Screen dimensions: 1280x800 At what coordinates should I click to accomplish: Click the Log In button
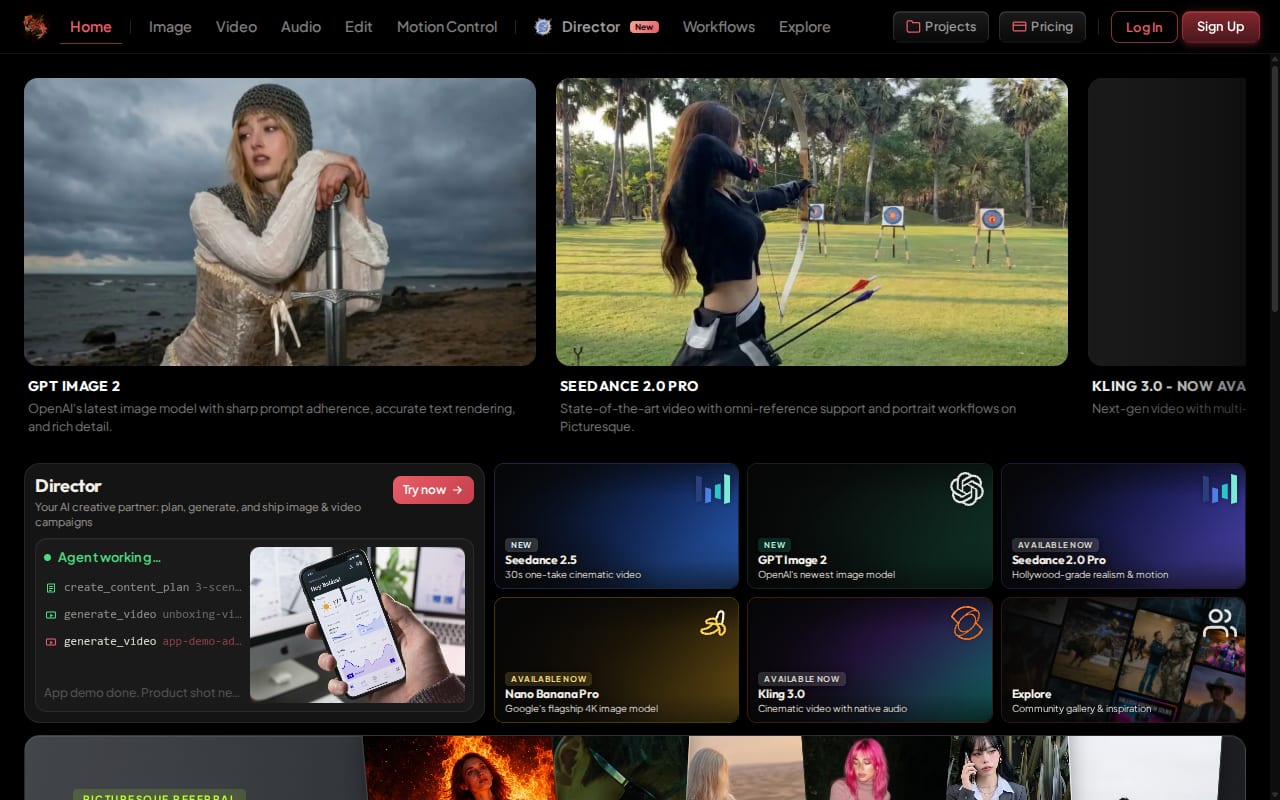1144,27
